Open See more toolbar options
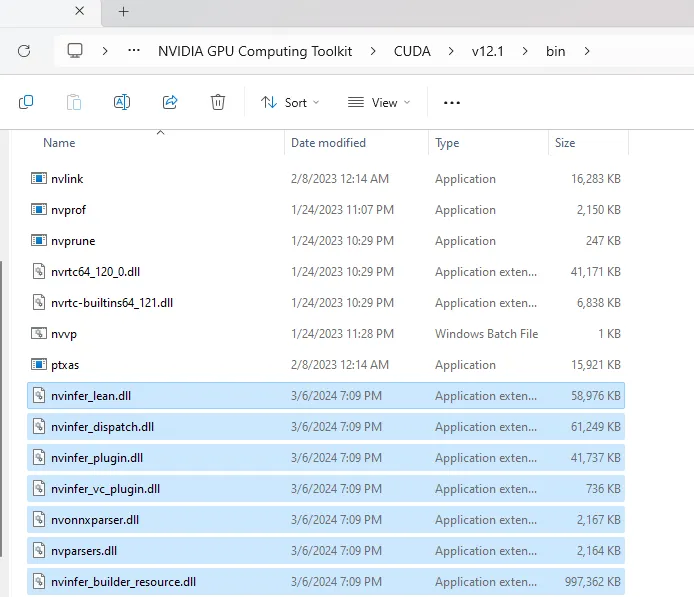694x597 pixels. pyautogui.click(x=452, y=103)
